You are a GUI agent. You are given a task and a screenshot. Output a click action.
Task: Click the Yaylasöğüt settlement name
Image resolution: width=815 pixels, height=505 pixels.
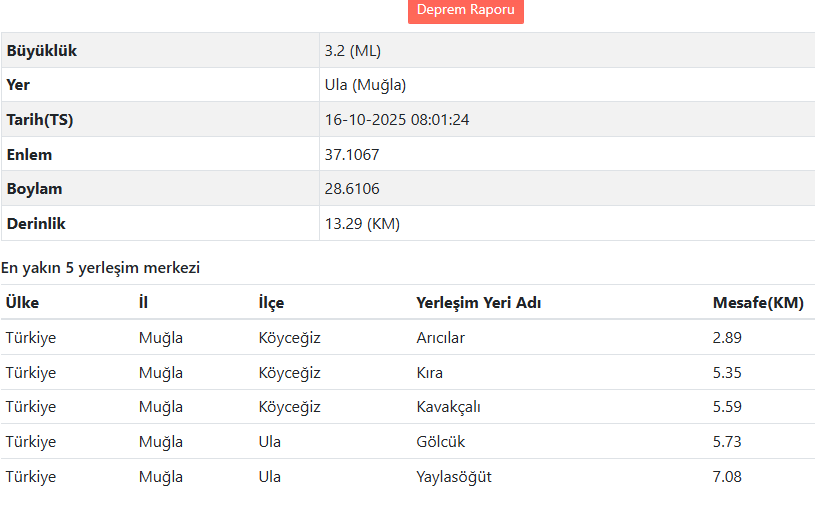pyautogui.click(x=454, y=477)
